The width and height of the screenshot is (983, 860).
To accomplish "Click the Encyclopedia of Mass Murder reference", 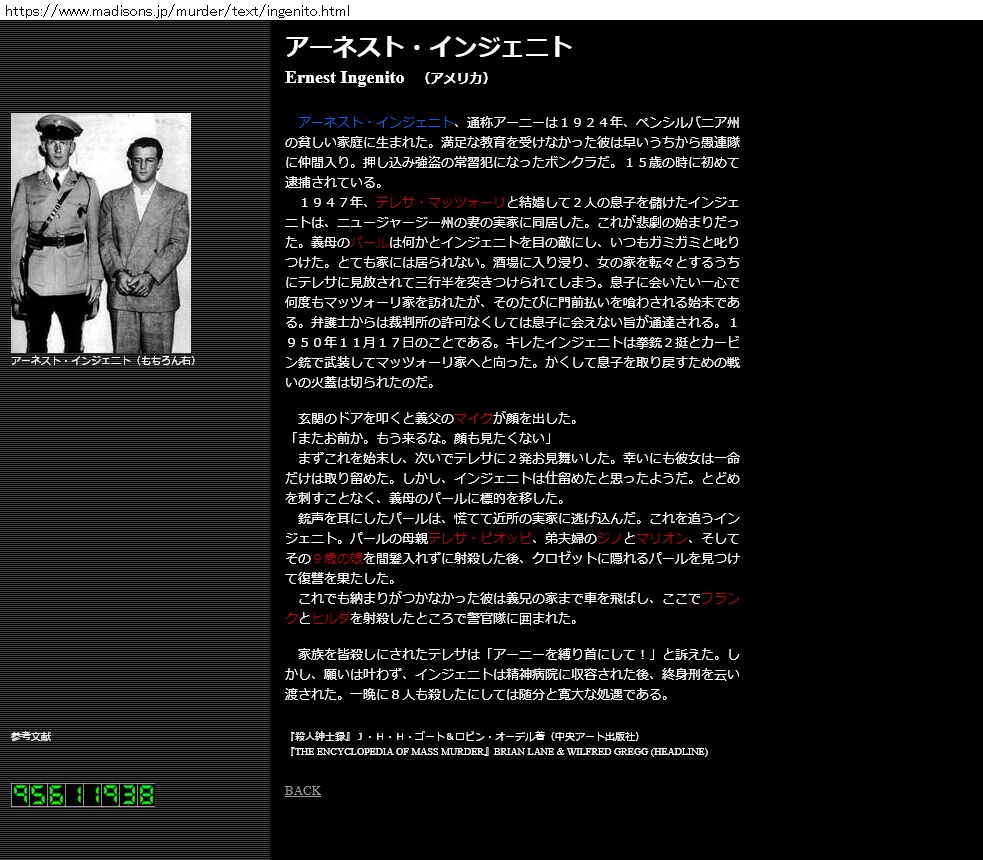I will pos(496,752).
